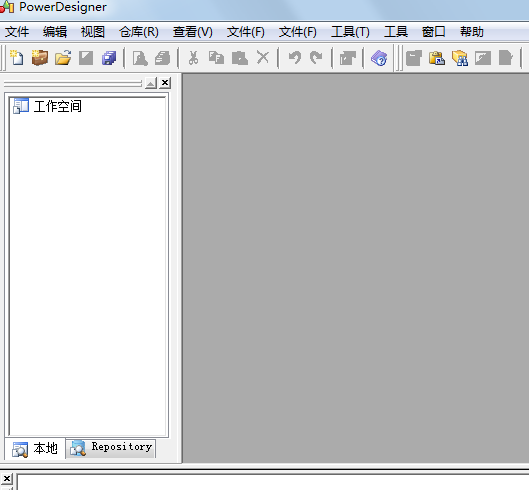Click the greyed-out icon after the binoculars
Image resolution: width=529 pixels, height=490 pixels.
tap(483, 58)
